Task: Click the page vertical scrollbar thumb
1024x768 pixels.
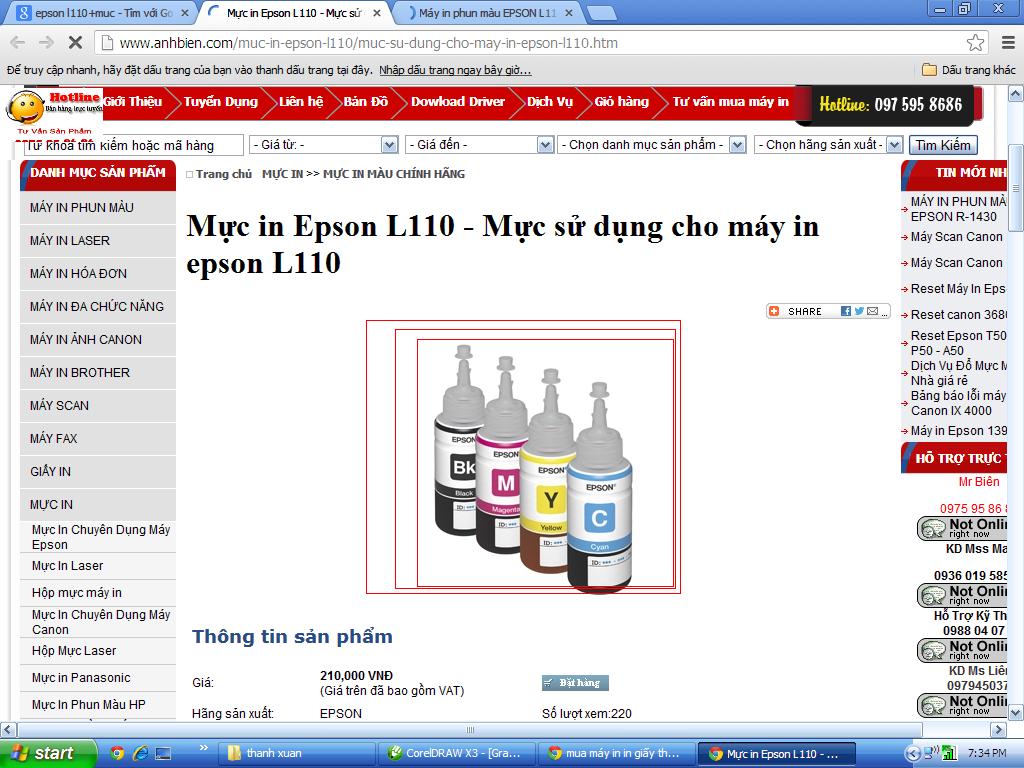Action: click(x=1016, y=188)
